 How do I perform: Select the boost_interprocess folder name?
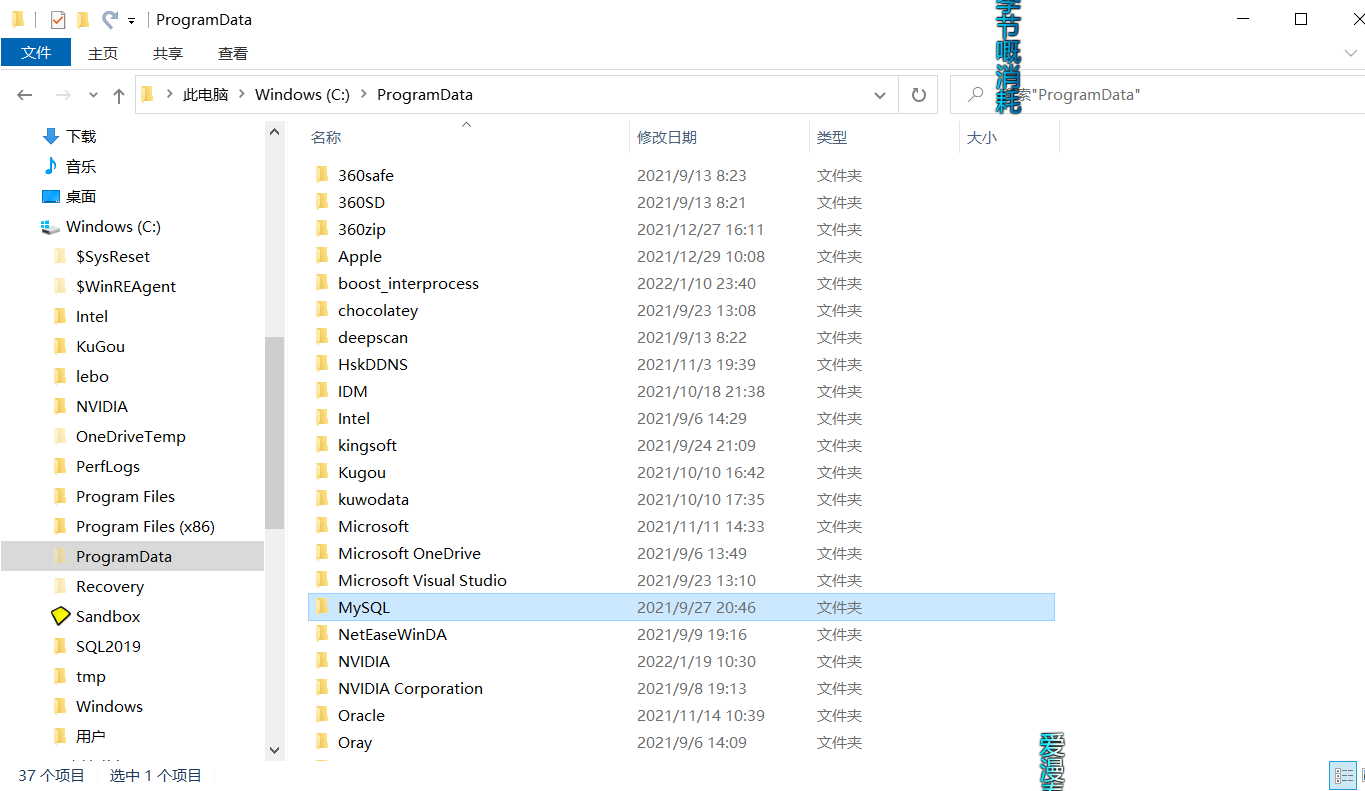point(408,283)
